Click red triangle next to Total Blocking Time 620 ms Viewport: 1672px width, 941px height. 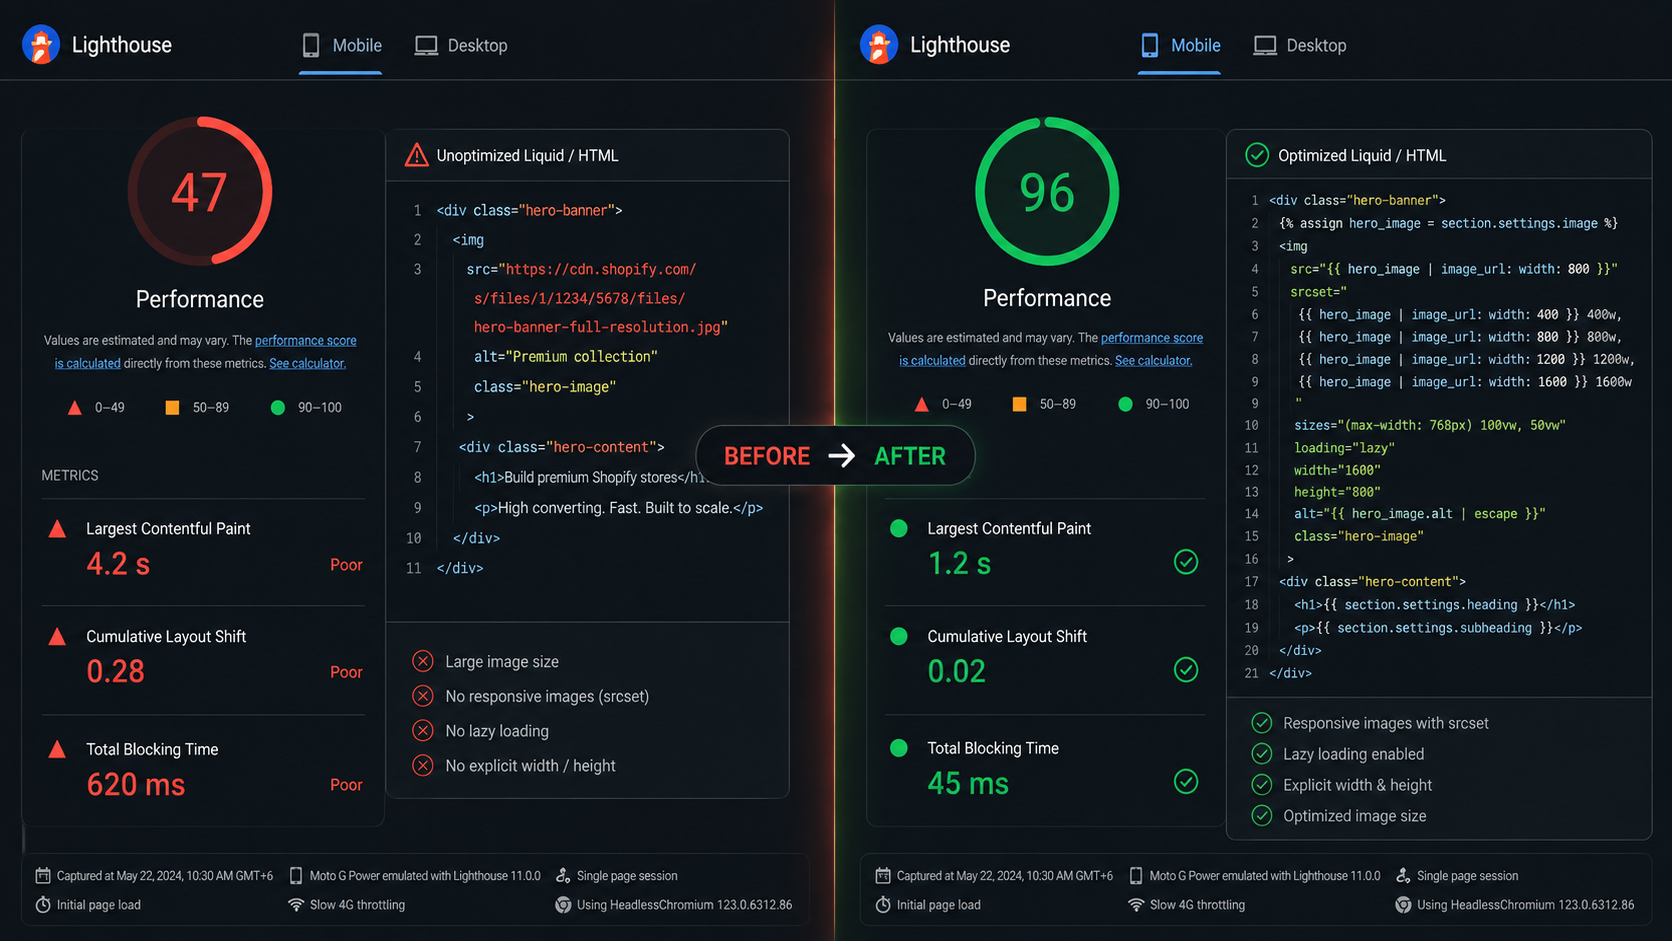click(58, 749)
